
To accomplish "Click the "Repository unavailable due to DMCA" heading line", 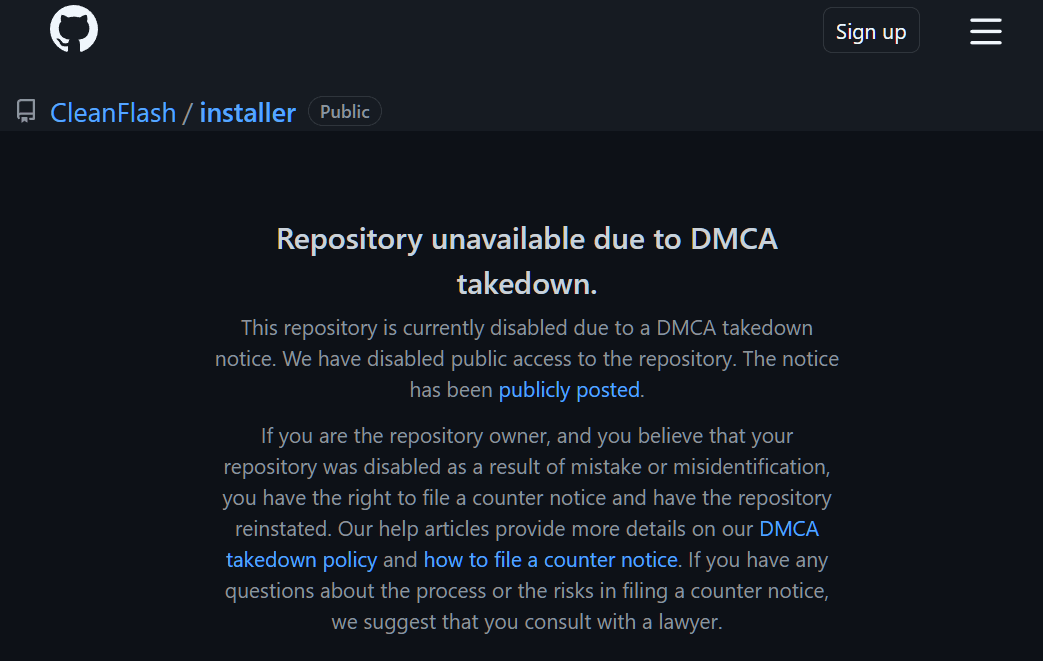I will click(527, 239).
